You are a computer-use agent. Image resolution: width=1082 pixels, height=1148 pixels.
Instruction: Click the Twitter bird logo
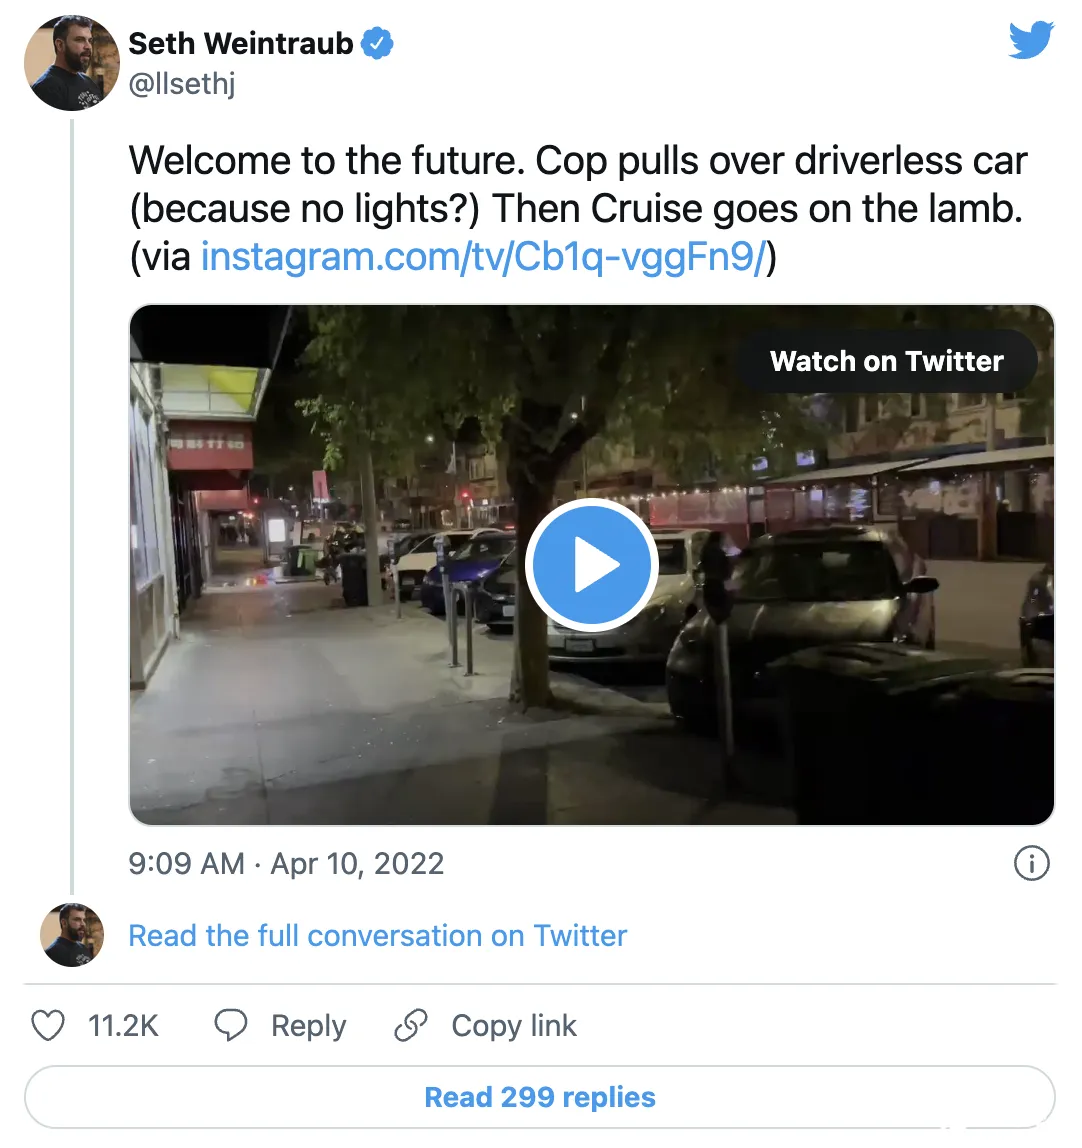[1031, 41]
